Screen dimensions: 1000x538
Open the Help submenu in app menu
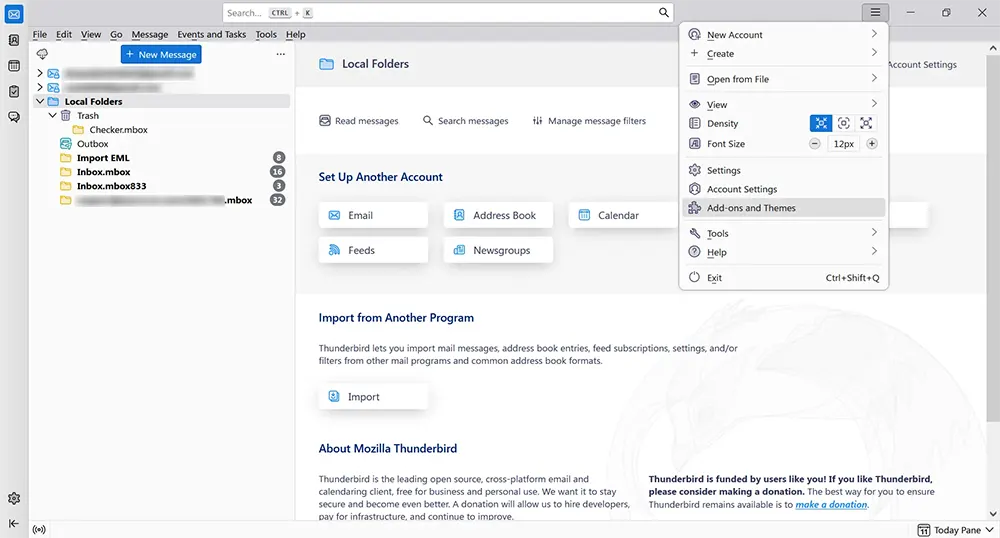pos(783,252)
